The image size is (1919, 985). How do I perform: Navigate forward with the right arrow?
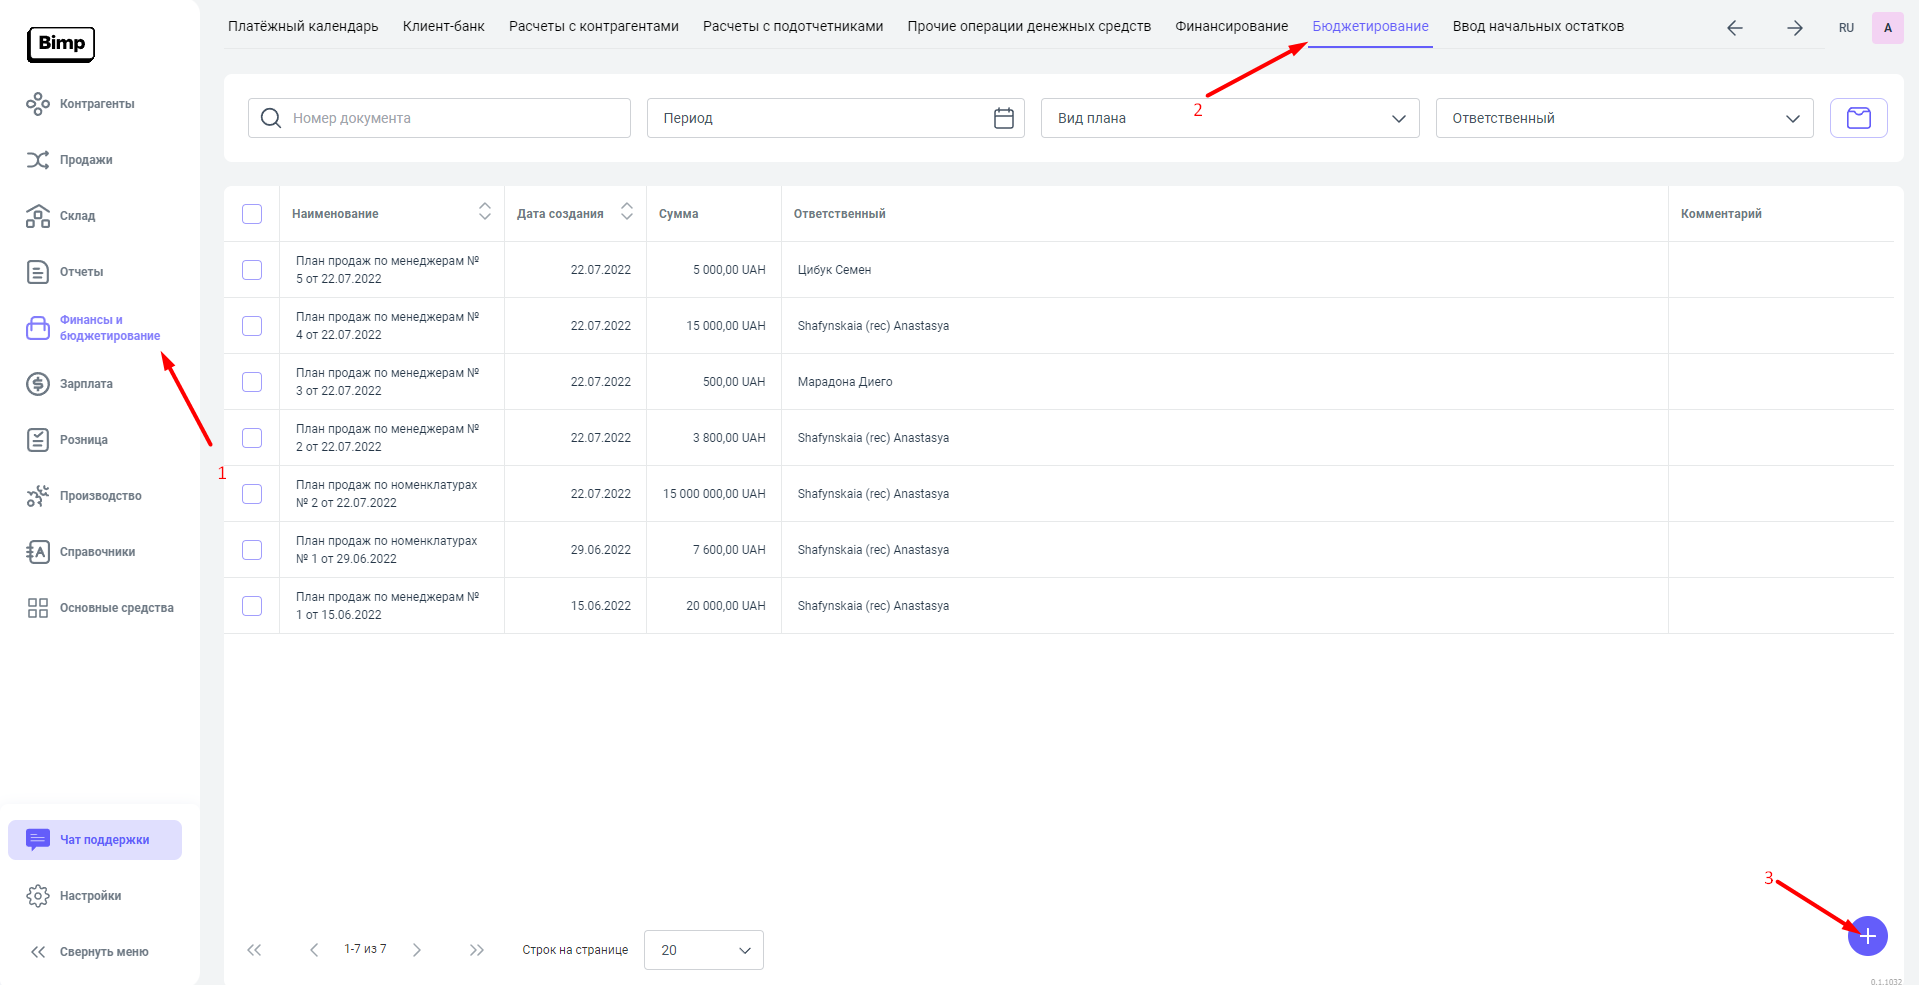pyautogui.click(x=1794, y=28)
